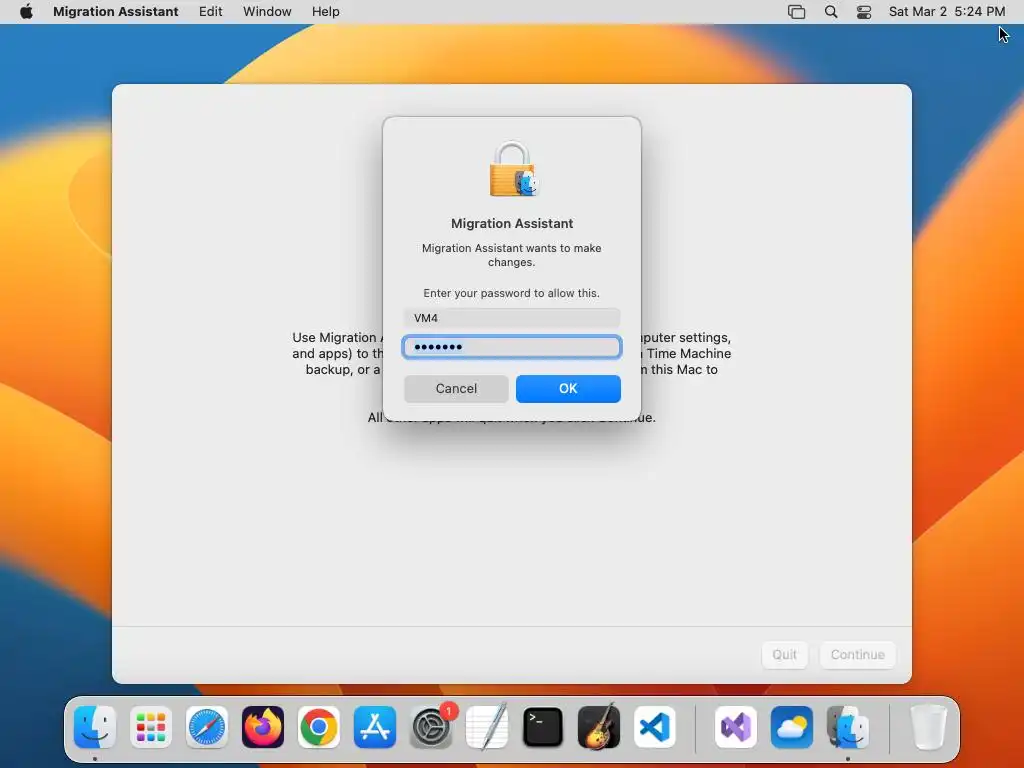This screenshot has width=1024, height=768.
Task: Click the VM4 username field
Action: pyautogui.click(x=512, y=318)
